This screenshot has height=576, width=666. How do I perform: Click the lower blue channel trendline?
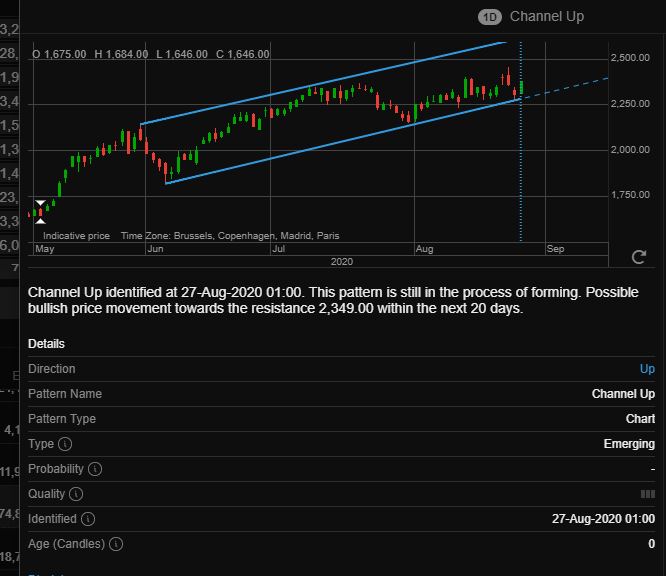(x=342, y=141)
